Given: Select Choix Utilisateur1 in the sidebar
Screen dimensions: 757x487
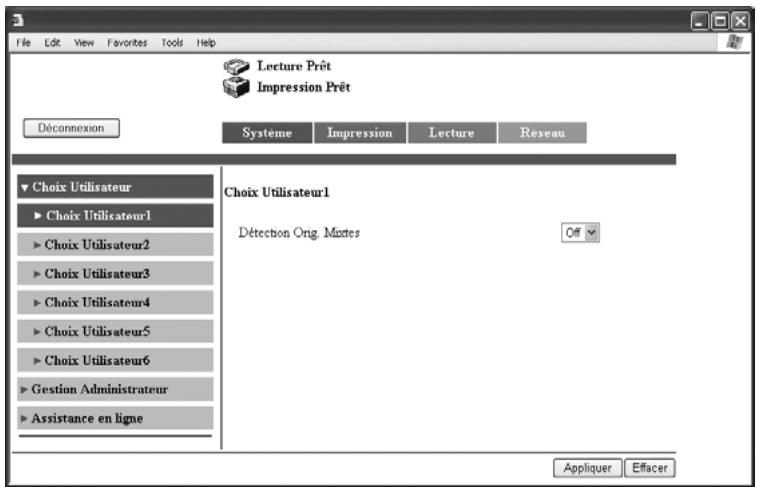Looking at the screenshot, I should coord(115,216).
